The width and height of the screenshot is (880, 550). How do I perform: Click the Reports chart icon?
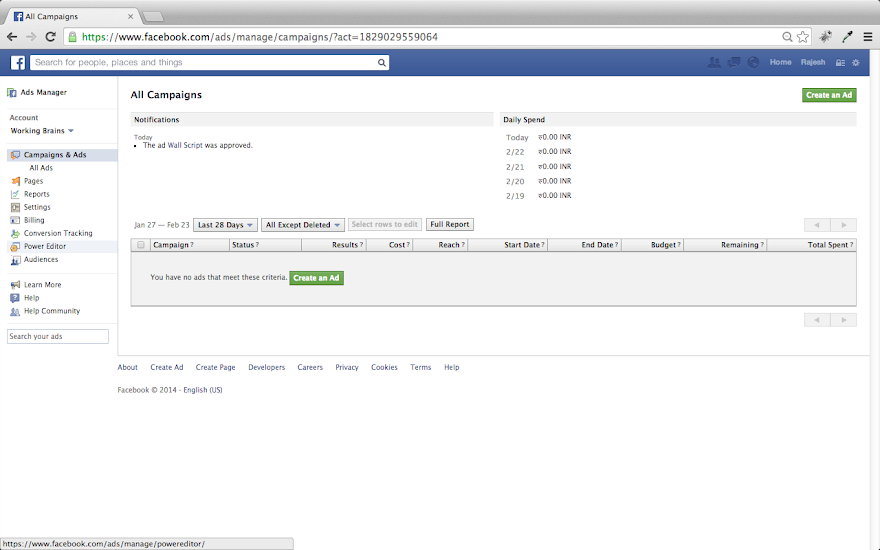point(15,194)
